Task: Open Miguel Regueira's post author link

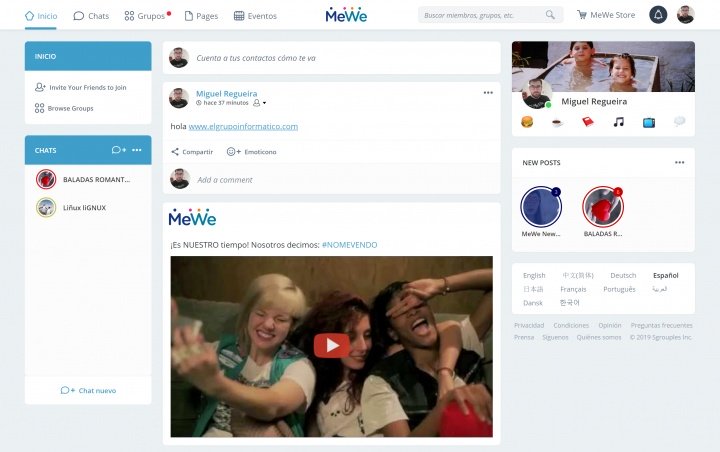Action: tap(226, 94)
